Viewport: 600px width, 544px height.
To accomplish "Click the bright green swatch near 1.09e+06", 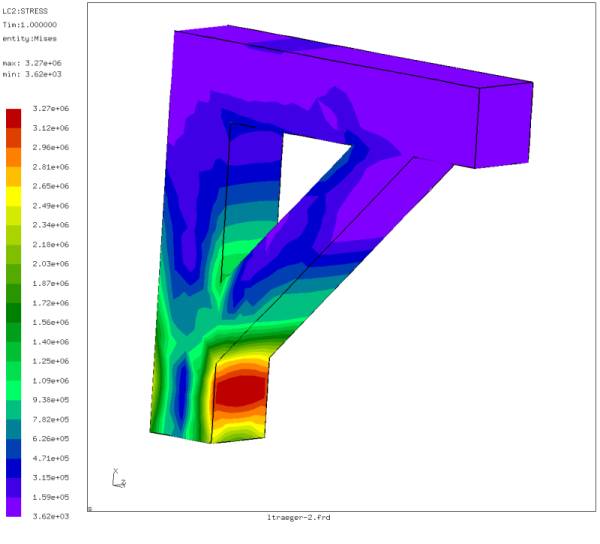I will [15, 371].
